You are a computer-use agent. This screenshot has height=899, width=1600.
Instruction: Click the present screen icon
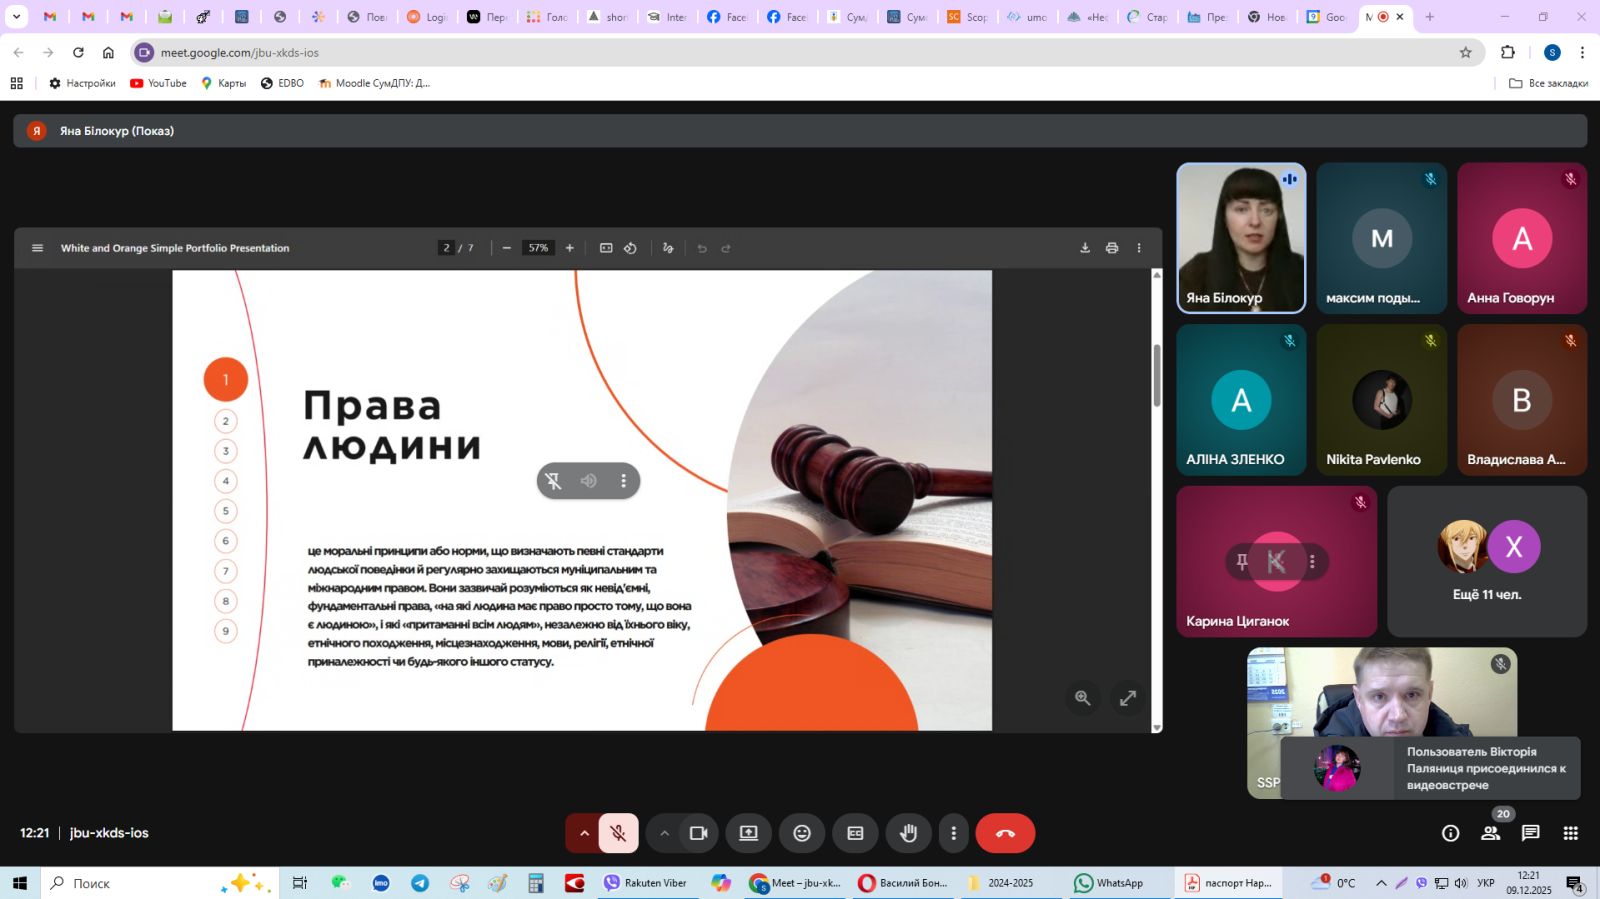tap(748, 833)
